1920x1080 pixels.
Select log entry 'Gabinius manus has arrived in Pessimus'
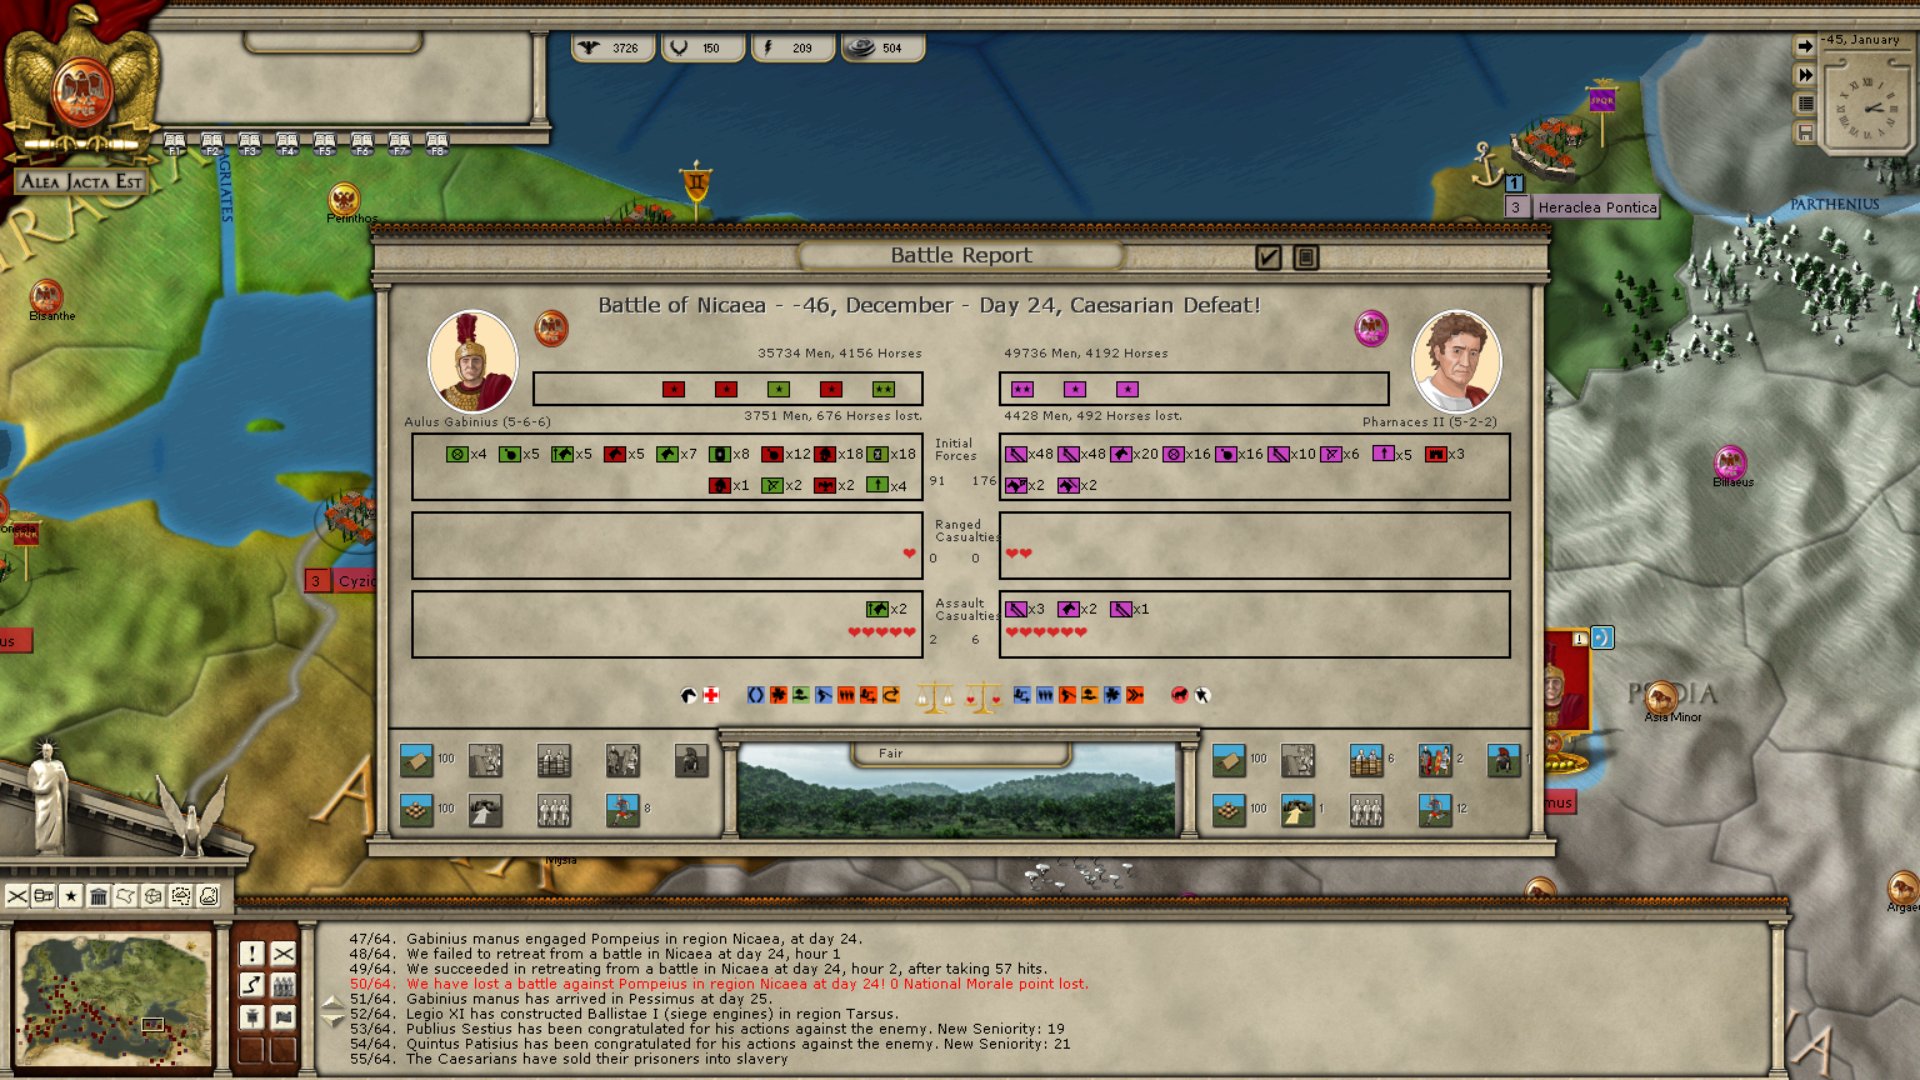point(560,999)
